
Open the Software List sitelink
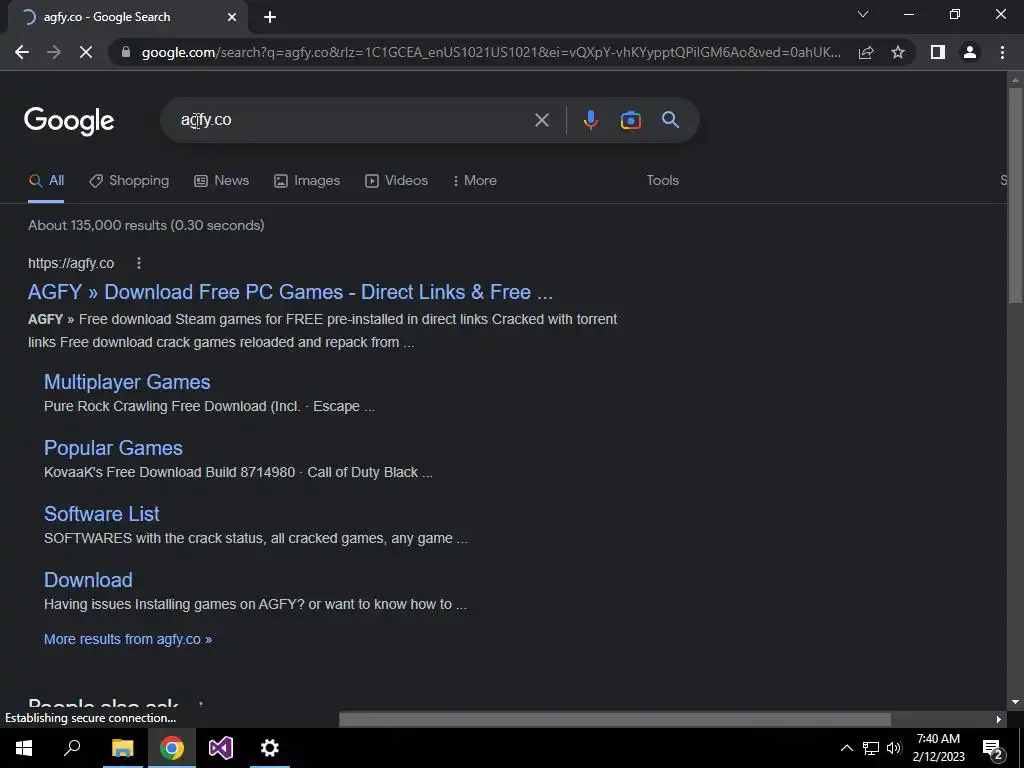tap(101, 514)
